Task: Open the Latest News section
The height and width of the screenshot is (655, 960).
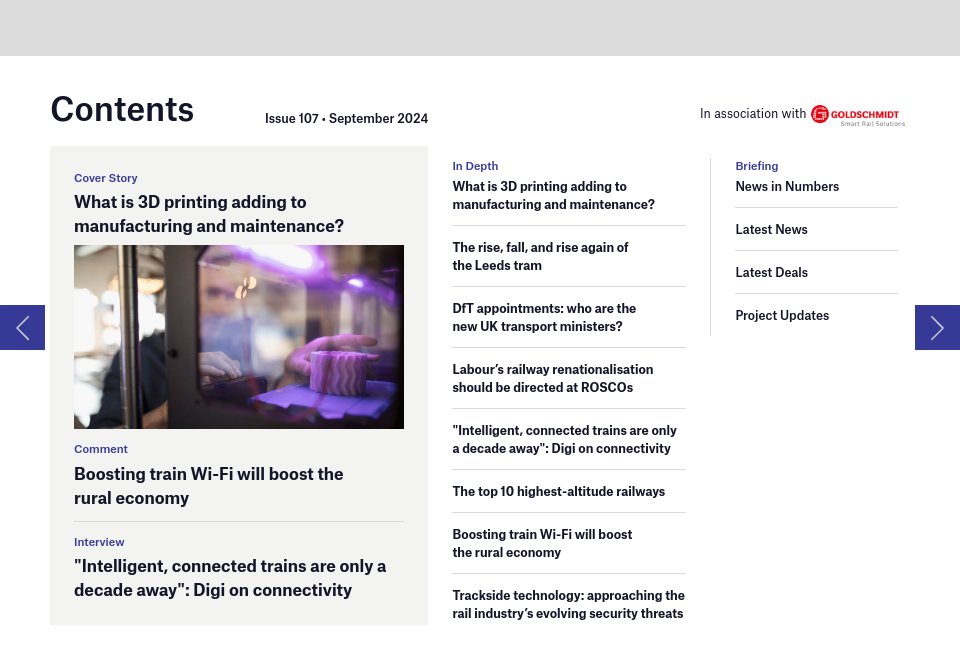Action: (x=771, y=229)
